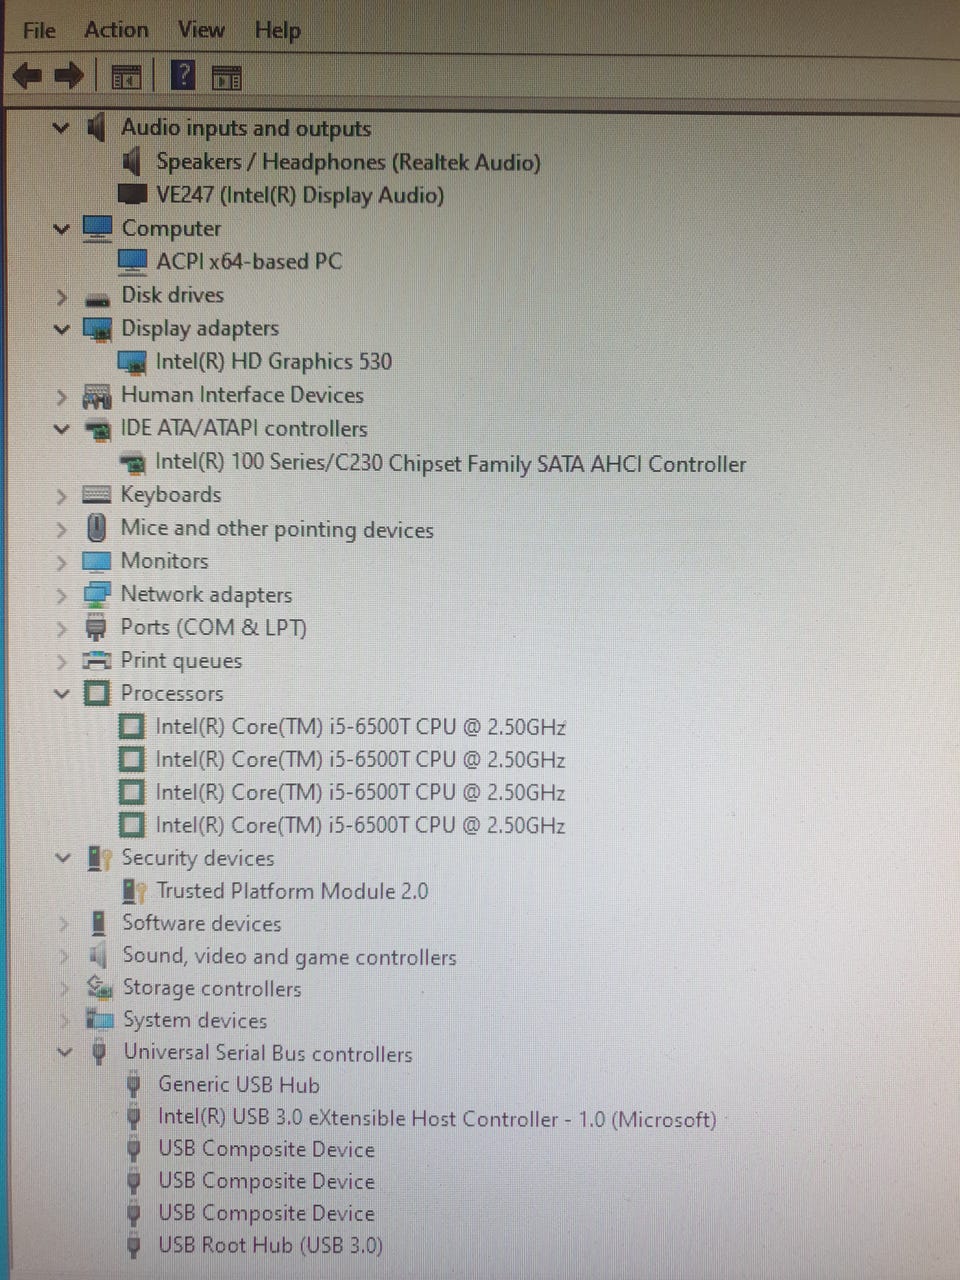Click the Mice and pointing devices icon

coord(96,527)
